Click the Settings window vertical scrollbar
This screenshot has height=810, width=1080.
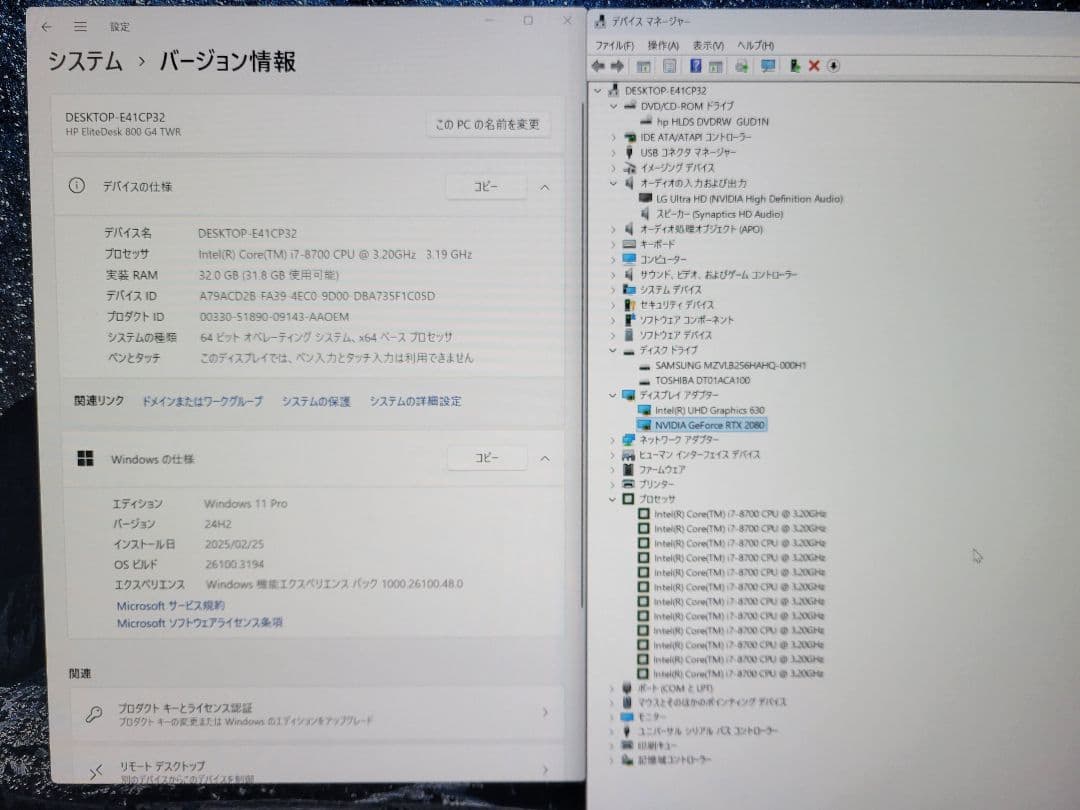point(581,355)
